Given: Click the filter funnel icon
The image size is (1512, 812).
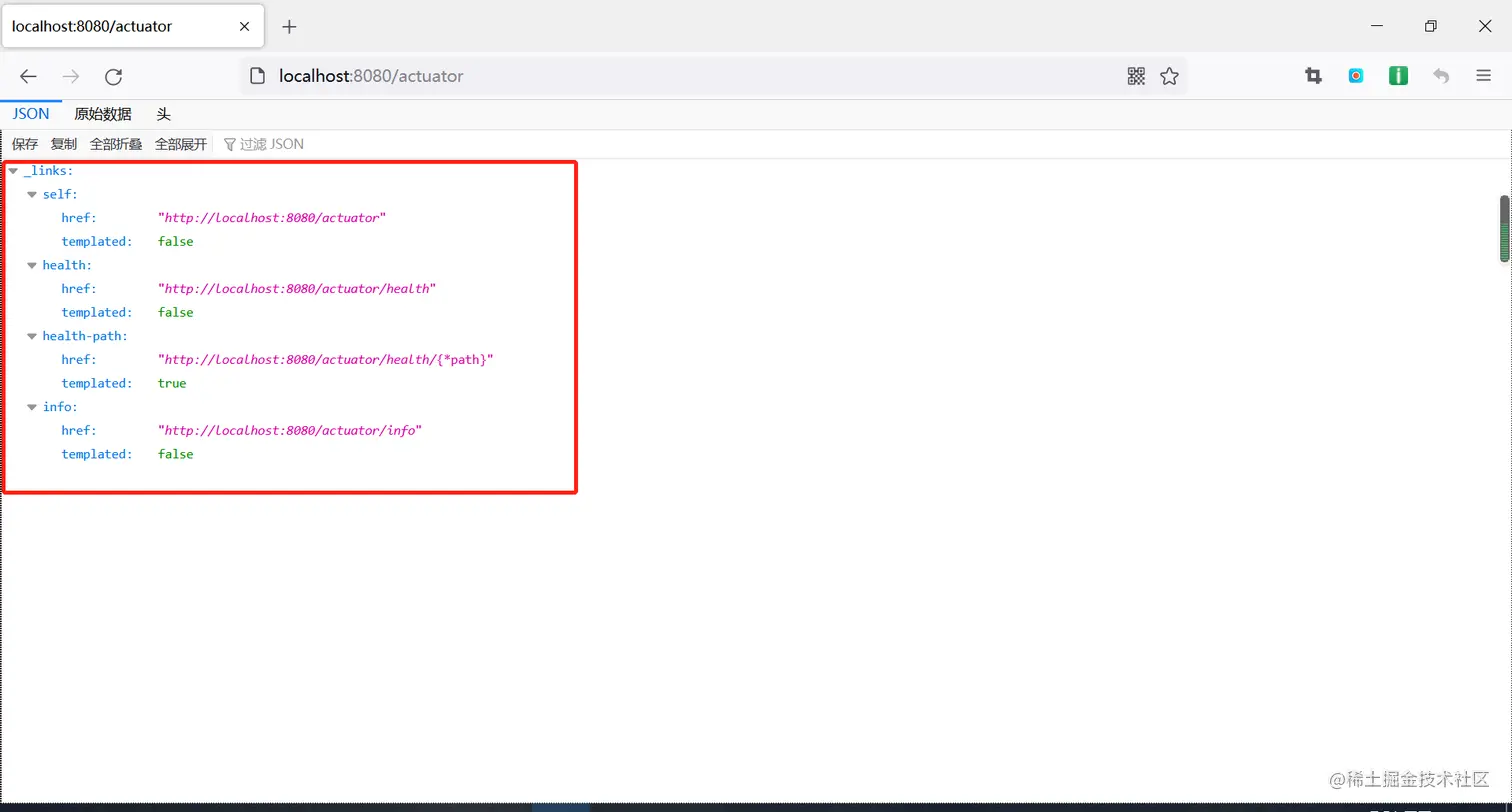Looking at the screenshot, I should tap(230, 144).
